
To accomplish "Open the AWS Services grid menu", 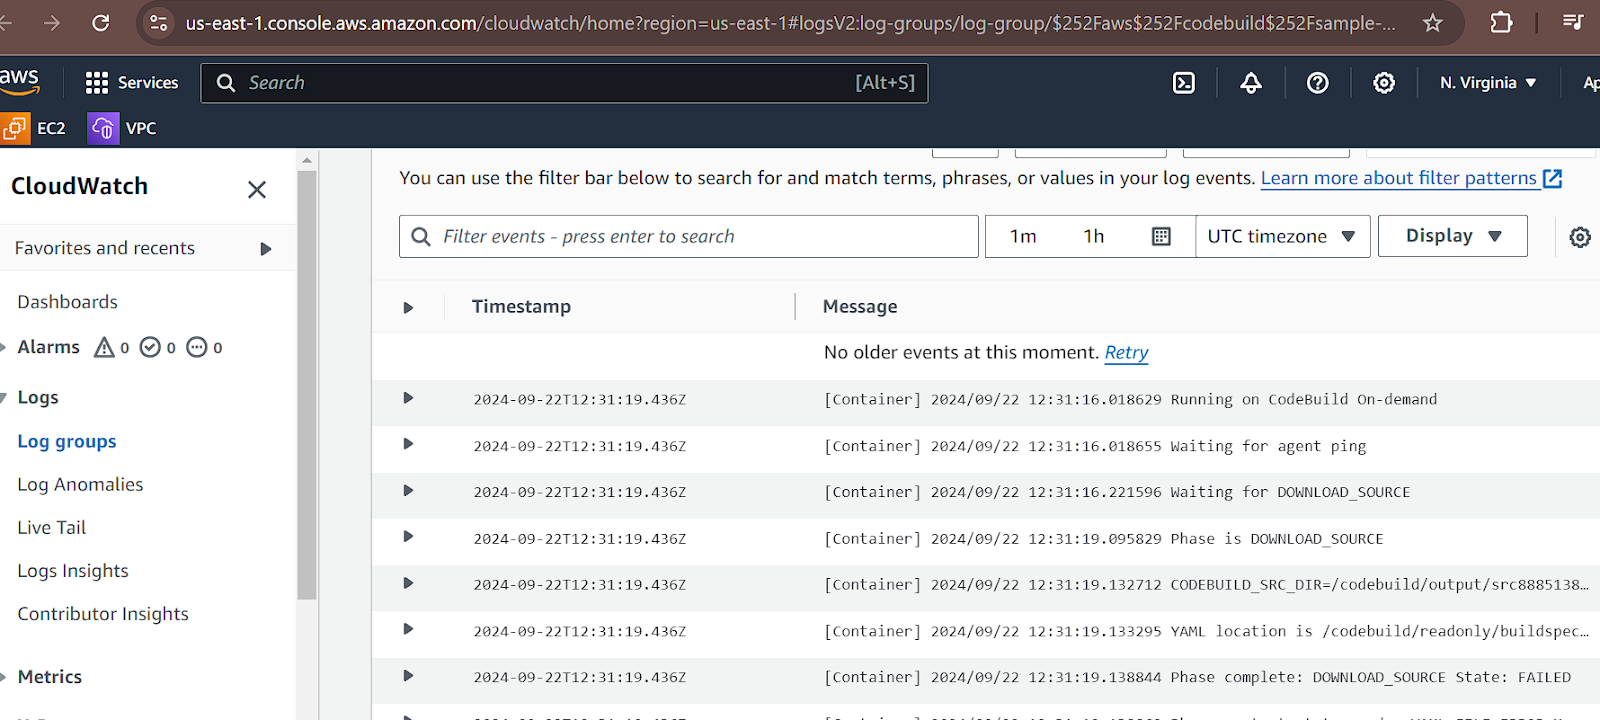I will (132, 83).
